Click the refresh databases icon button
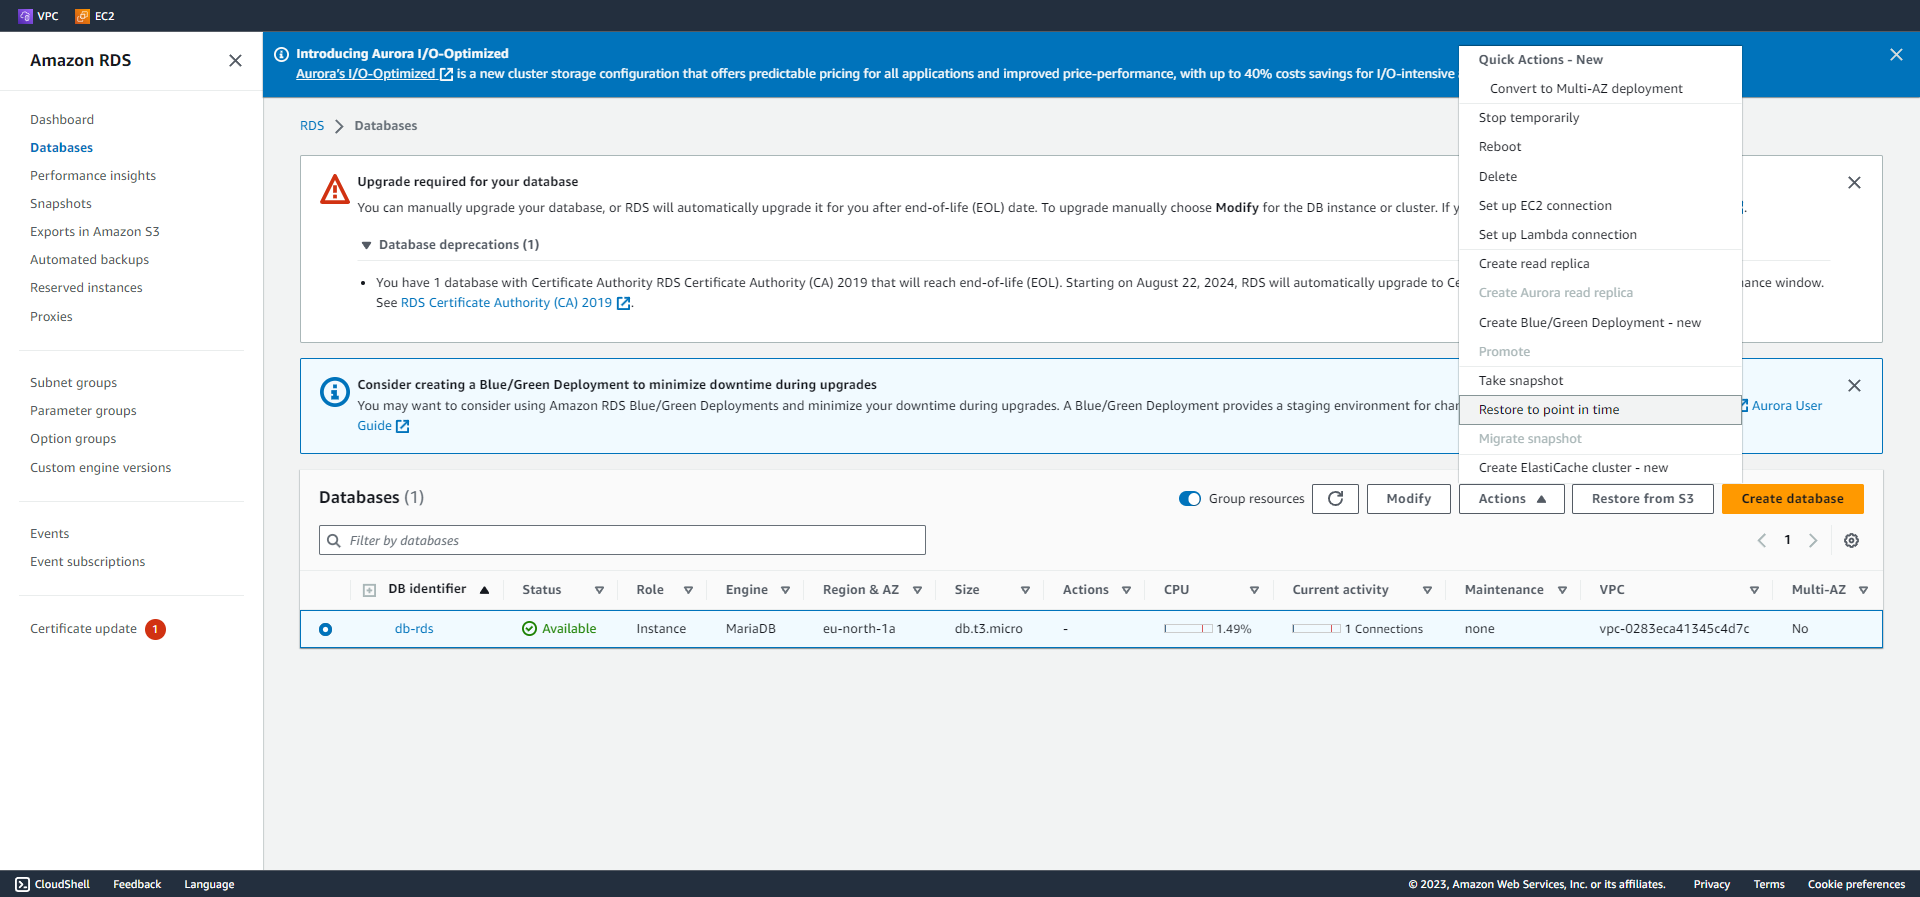Viewport: 1920px width, 897px height. point(1335,498)
